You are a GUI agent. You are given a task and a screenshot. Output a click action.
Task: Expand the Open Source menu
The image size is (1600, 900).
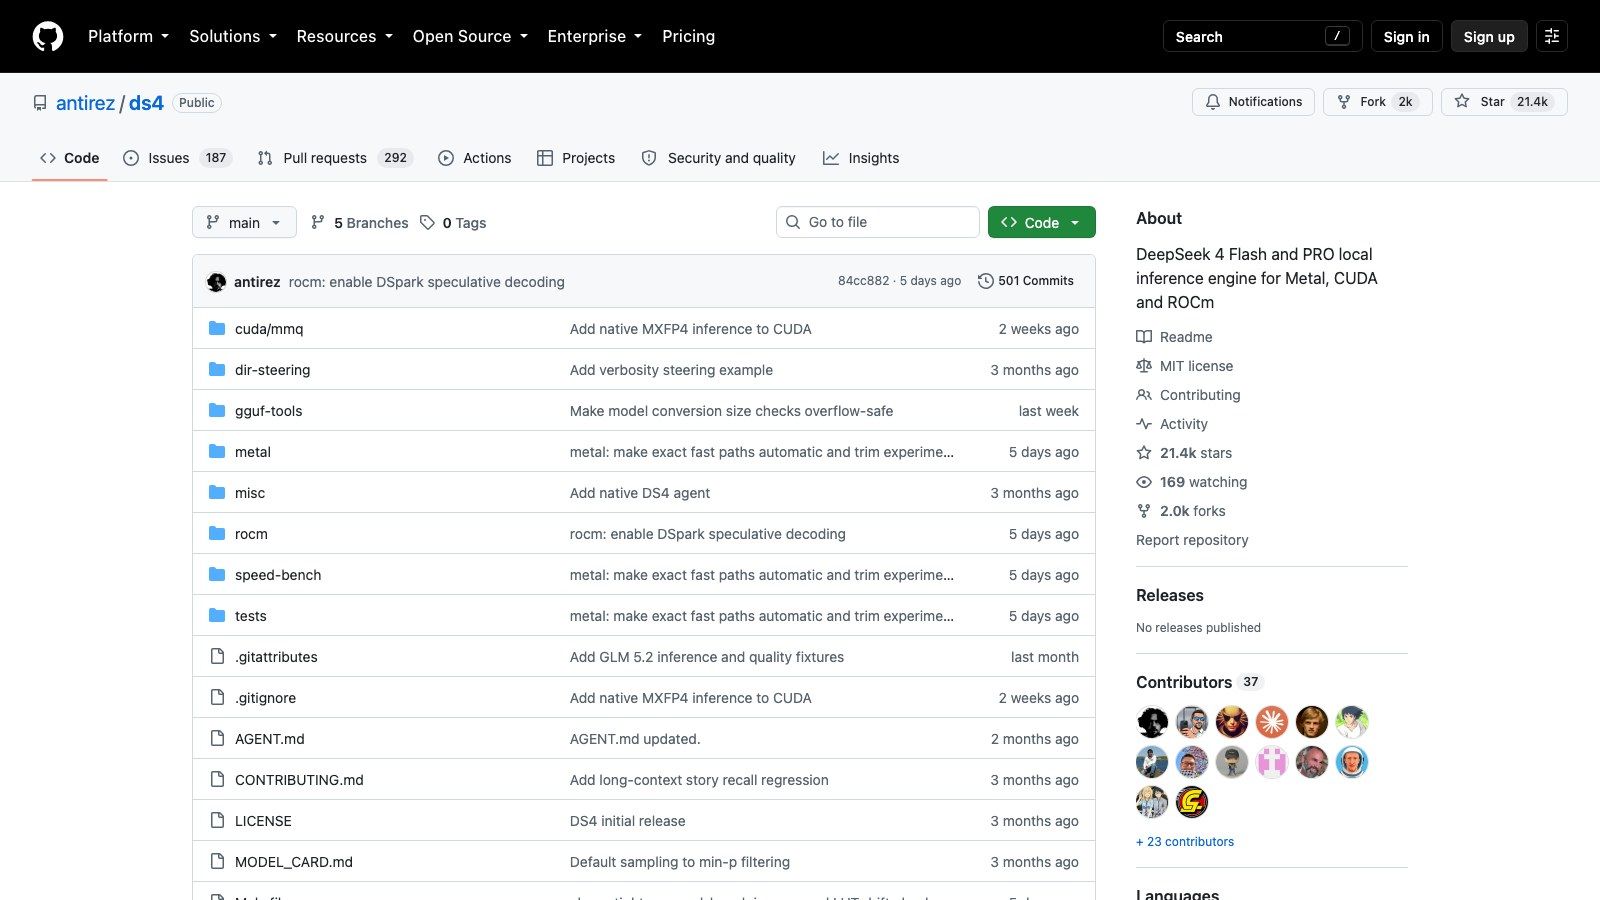[x=470, y=36]
